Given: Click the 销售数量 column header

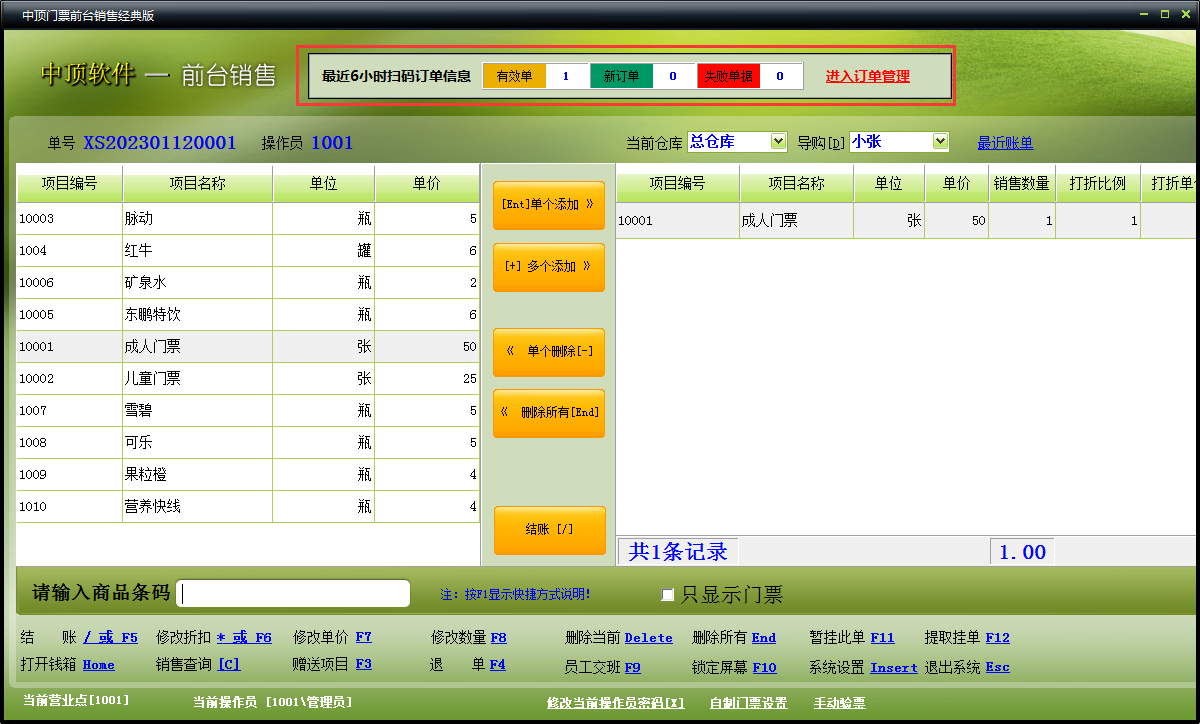Looking at the screenshot, I should [1022, 184].
